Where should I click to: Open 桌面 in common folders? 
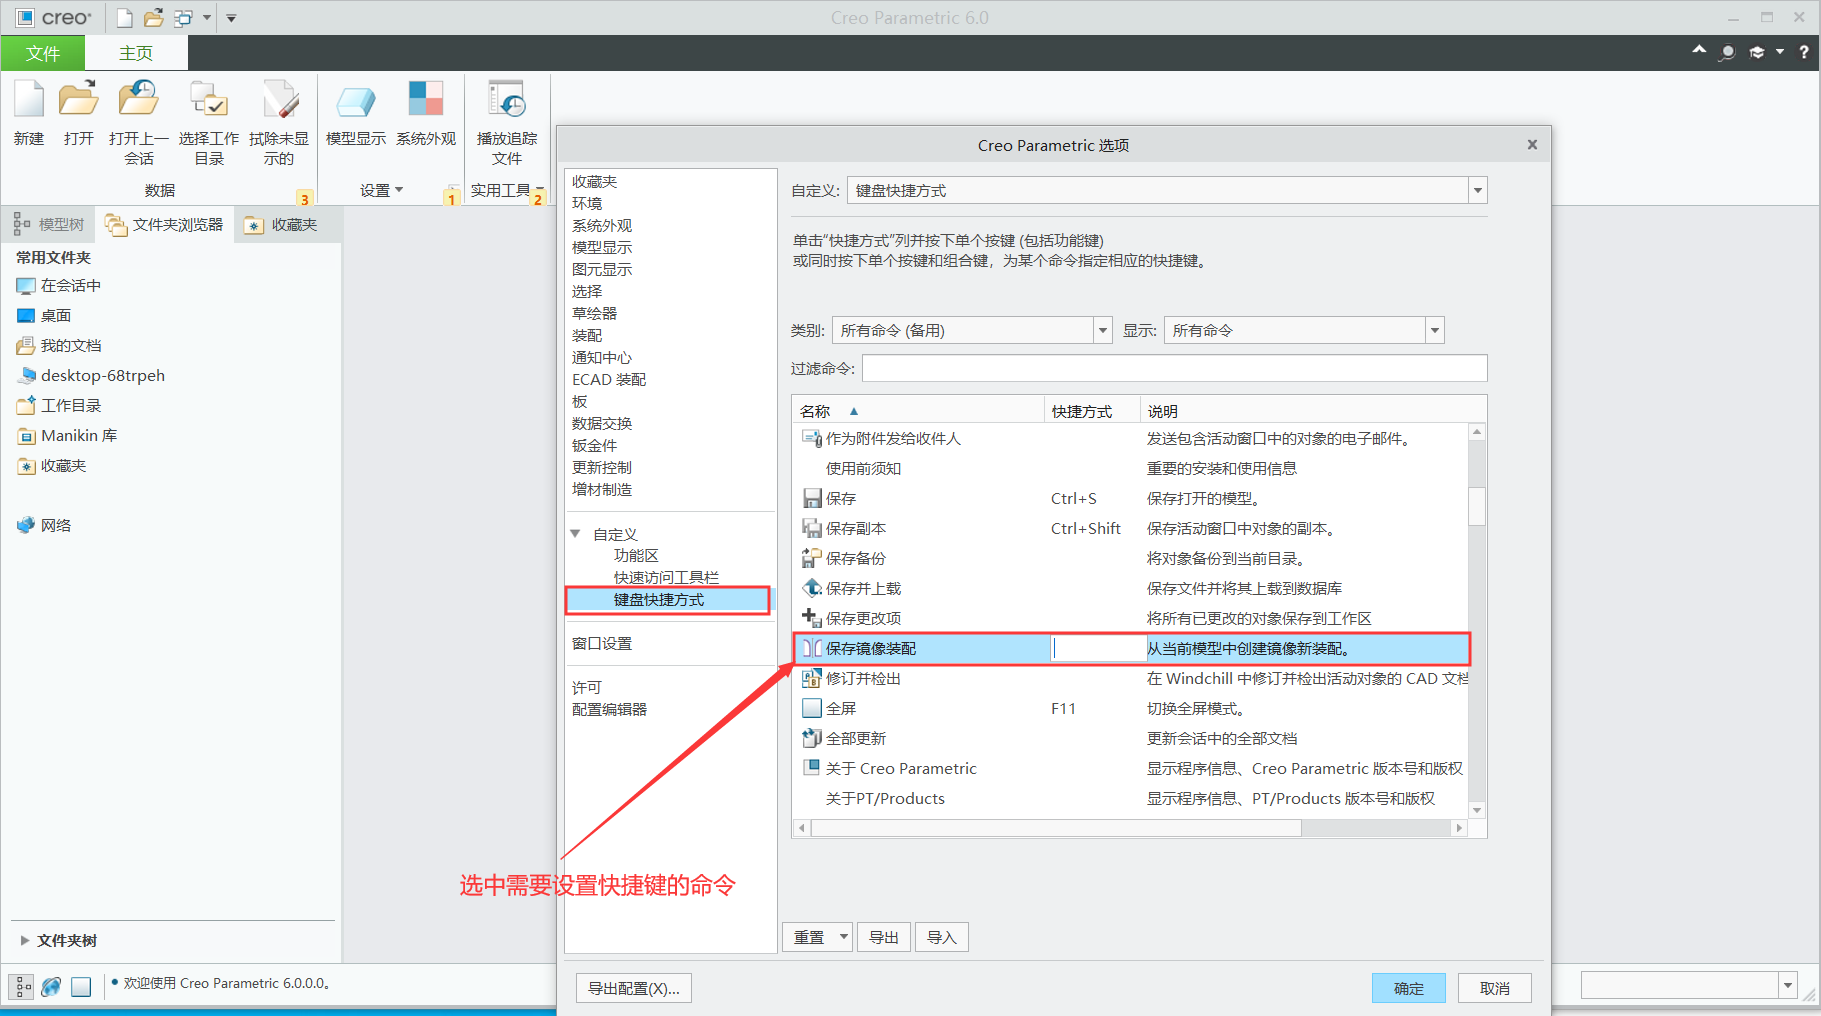tap(44, 315)
